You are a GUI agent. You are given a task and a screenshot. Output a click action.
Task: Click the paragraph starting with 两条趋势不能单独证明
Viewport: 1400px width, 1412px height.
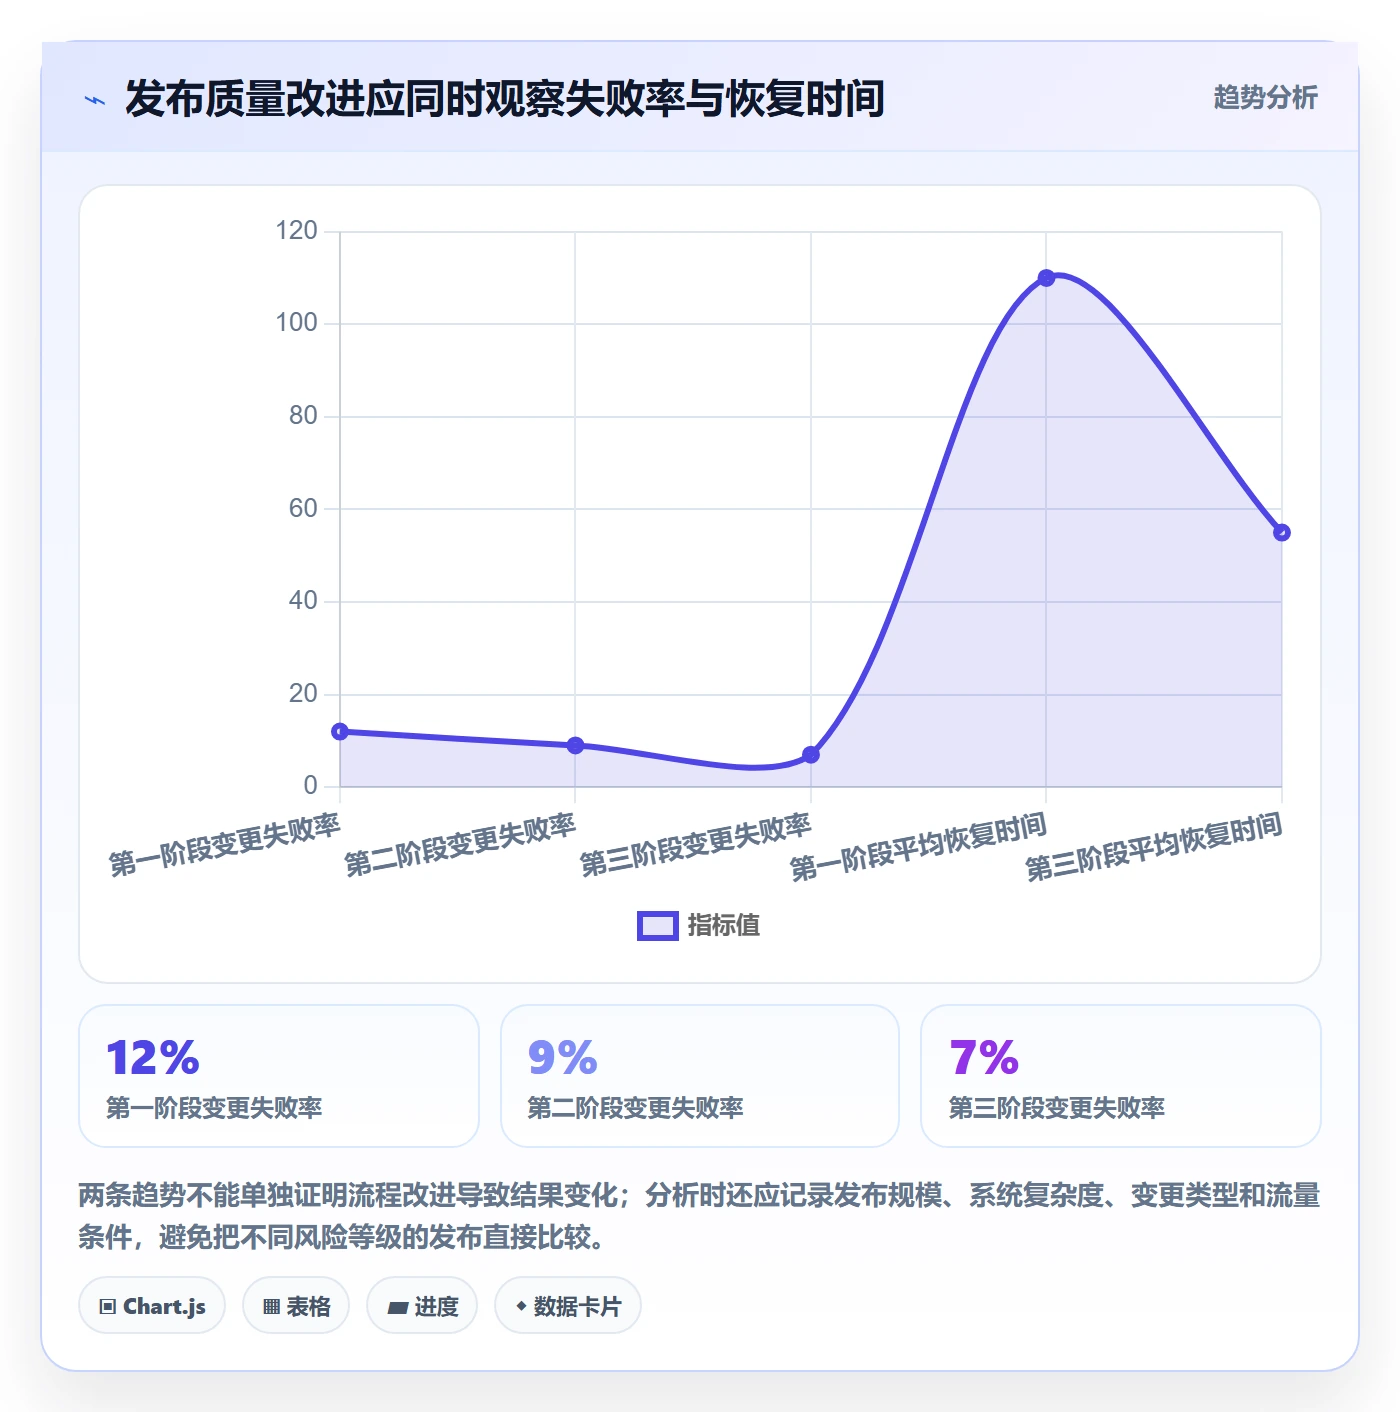click(x=700, y=1216)
